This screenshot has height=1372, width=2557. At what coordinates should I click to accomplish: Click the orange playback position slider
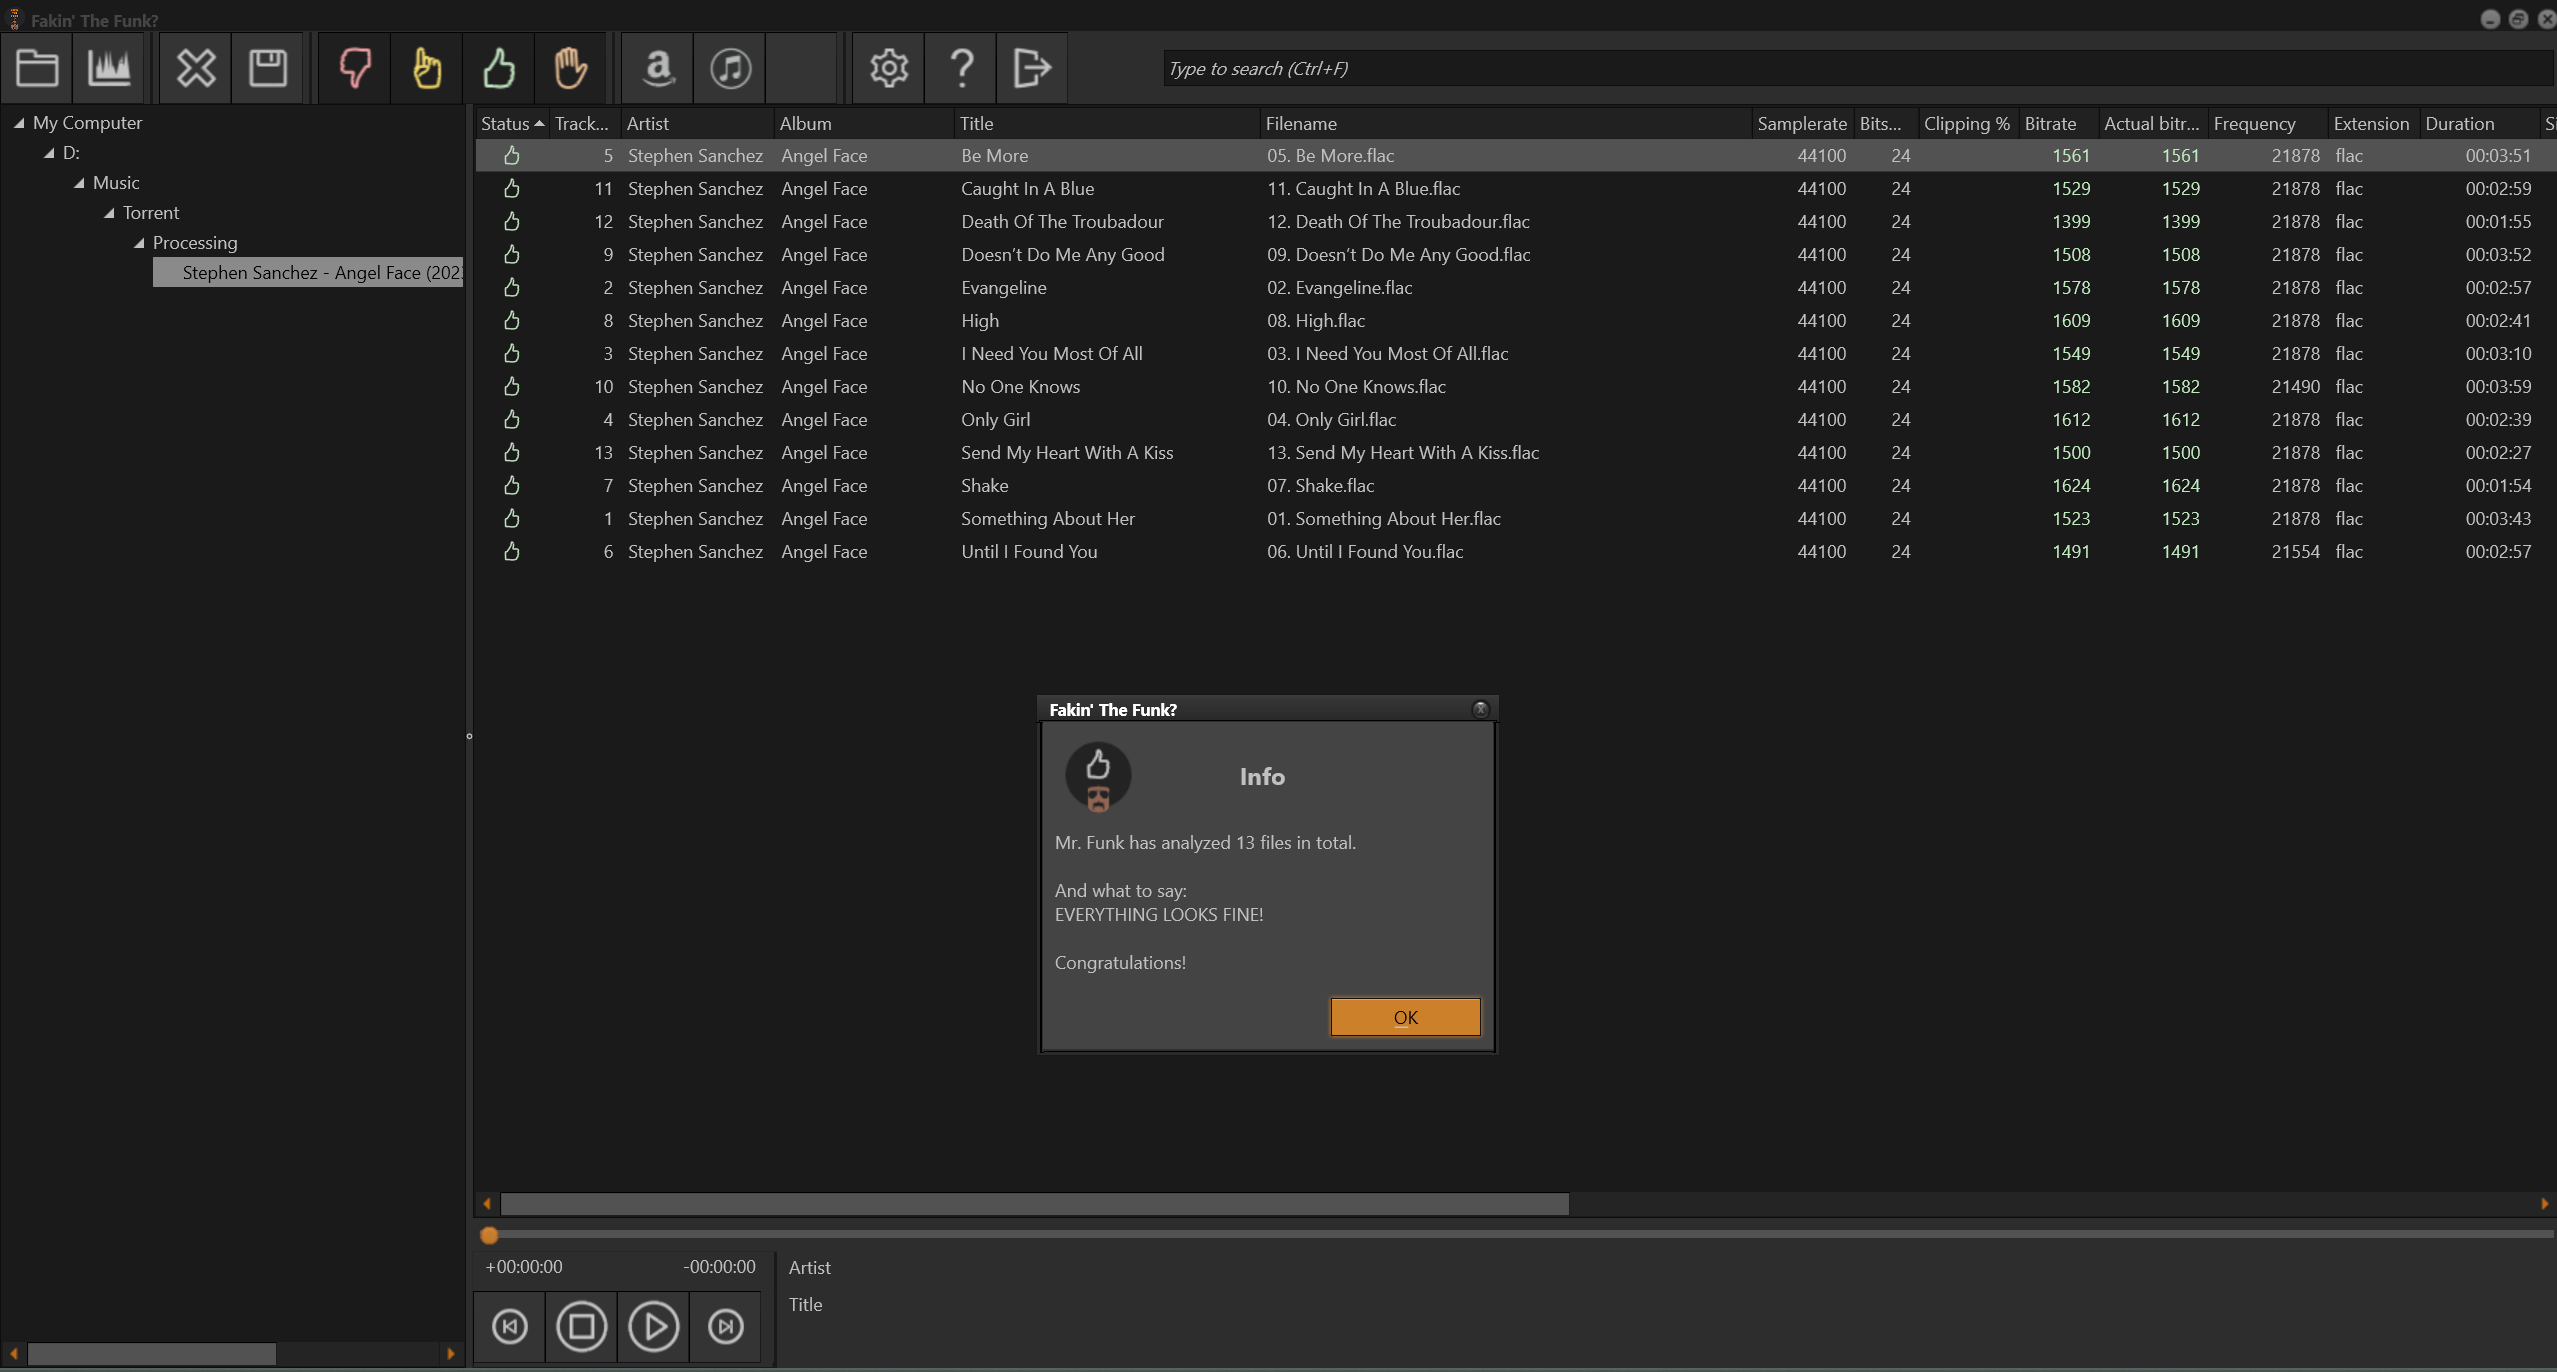pos(489,1235)
